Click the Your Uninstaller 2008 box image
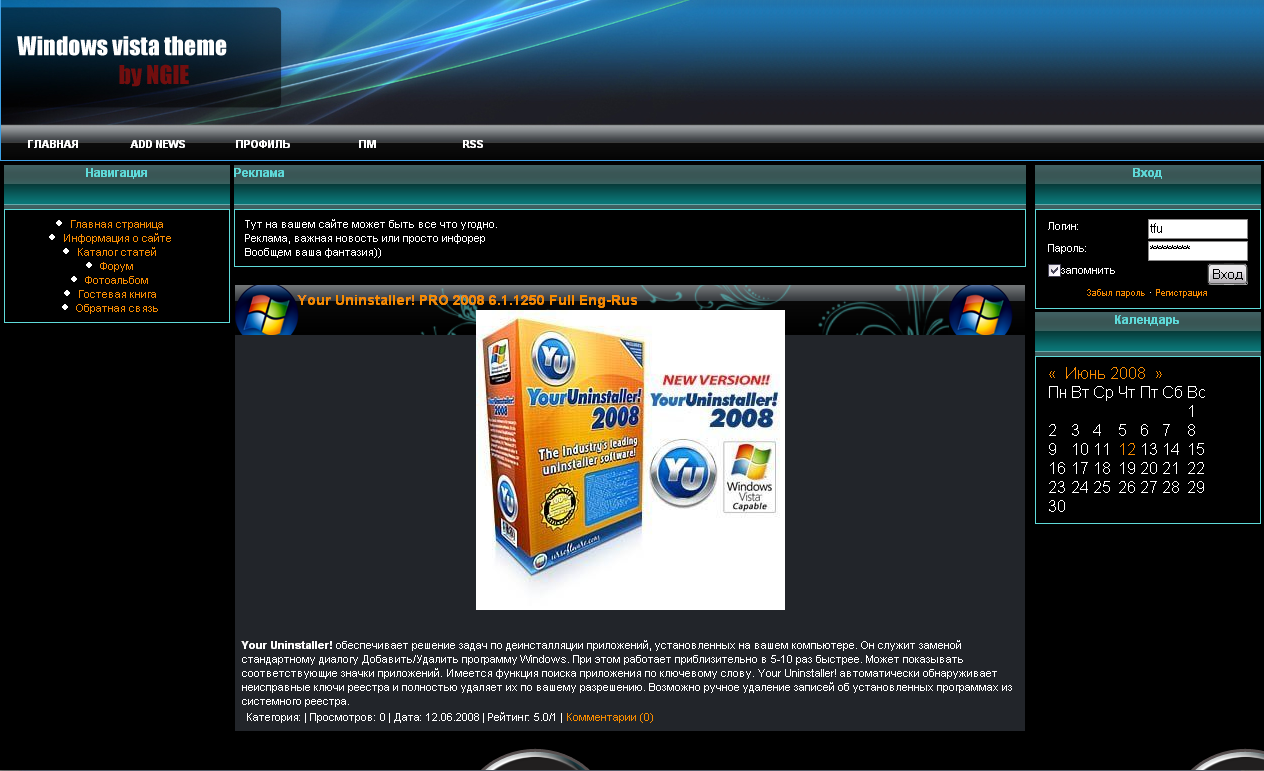The height and width of the screenshot is (771, 1264). (630, 460)
